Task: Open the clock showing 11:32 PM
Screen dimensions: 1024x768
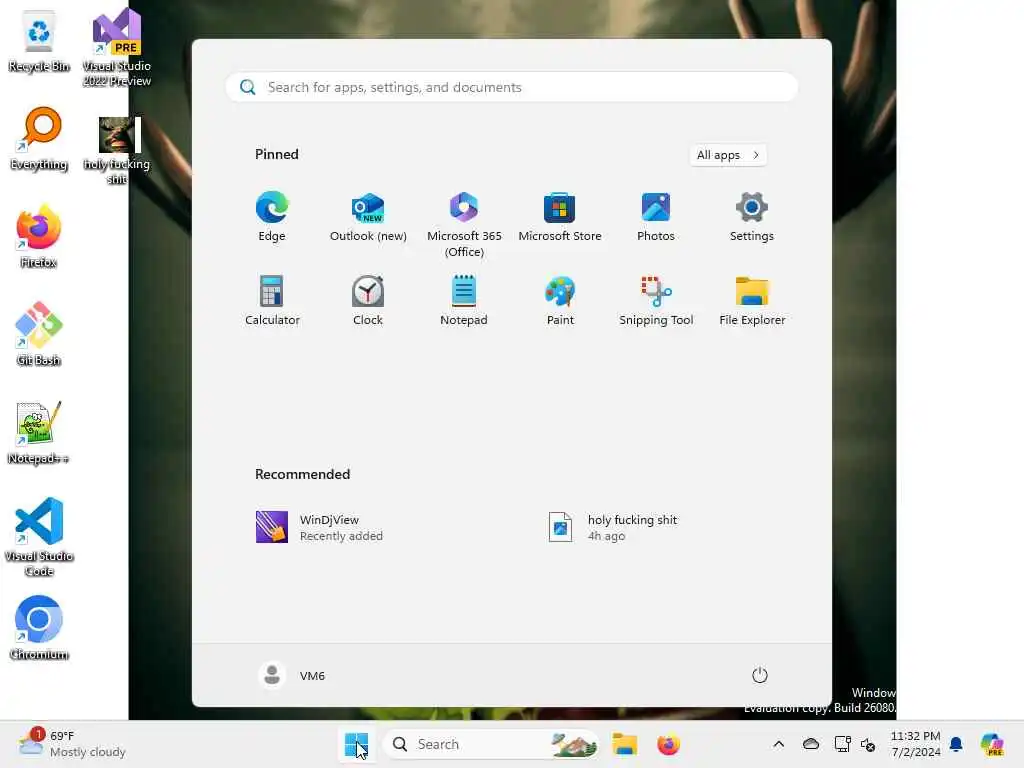Action: (916, 744)
